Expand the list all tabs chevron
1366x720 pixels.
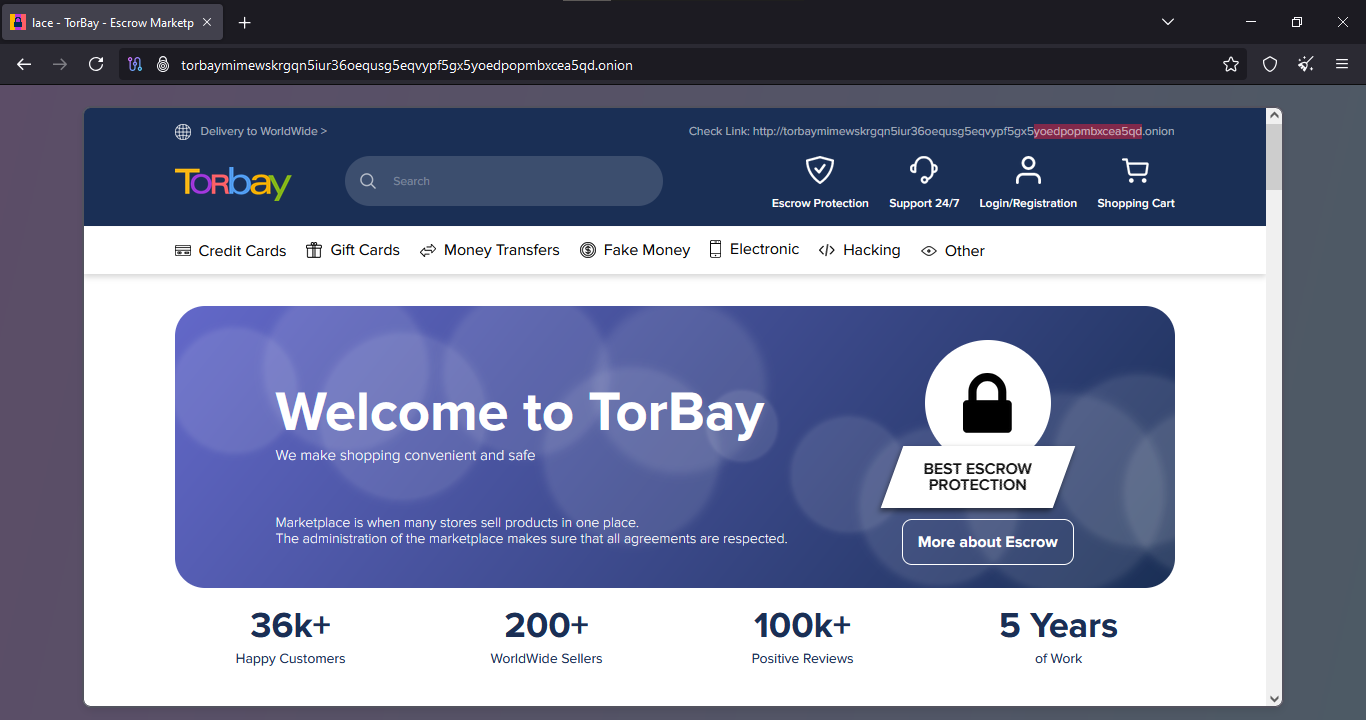tap(1168, 22)
